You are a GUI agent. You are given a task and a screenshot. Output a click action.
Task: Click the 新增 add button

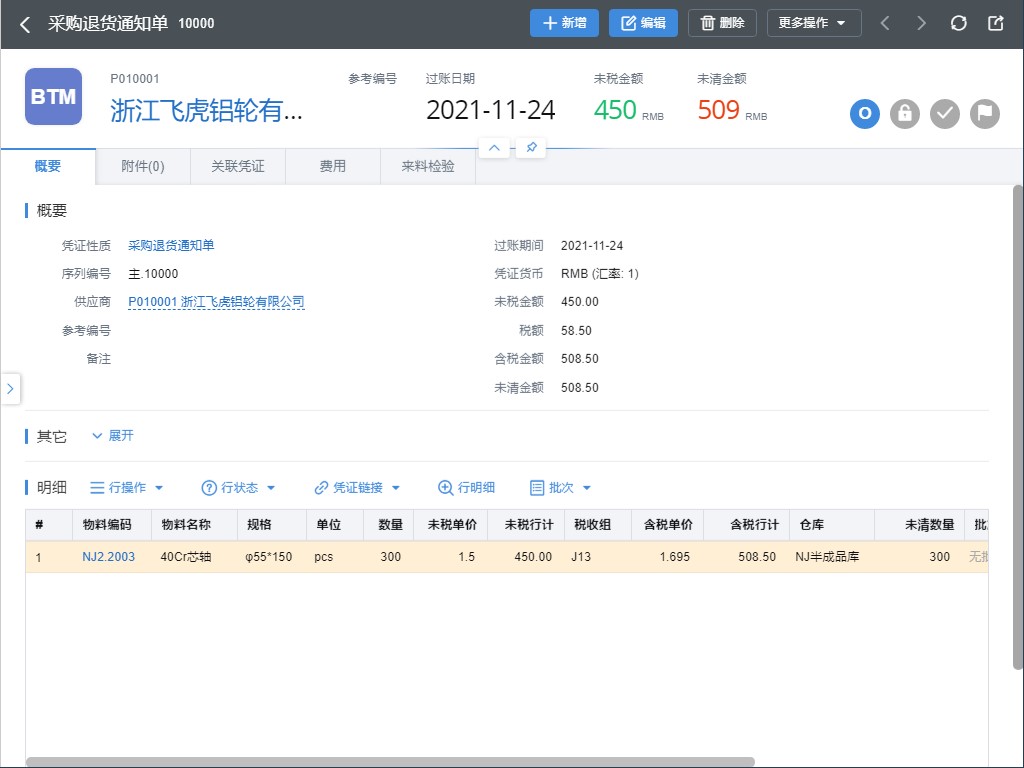click(x=564, y=23)
